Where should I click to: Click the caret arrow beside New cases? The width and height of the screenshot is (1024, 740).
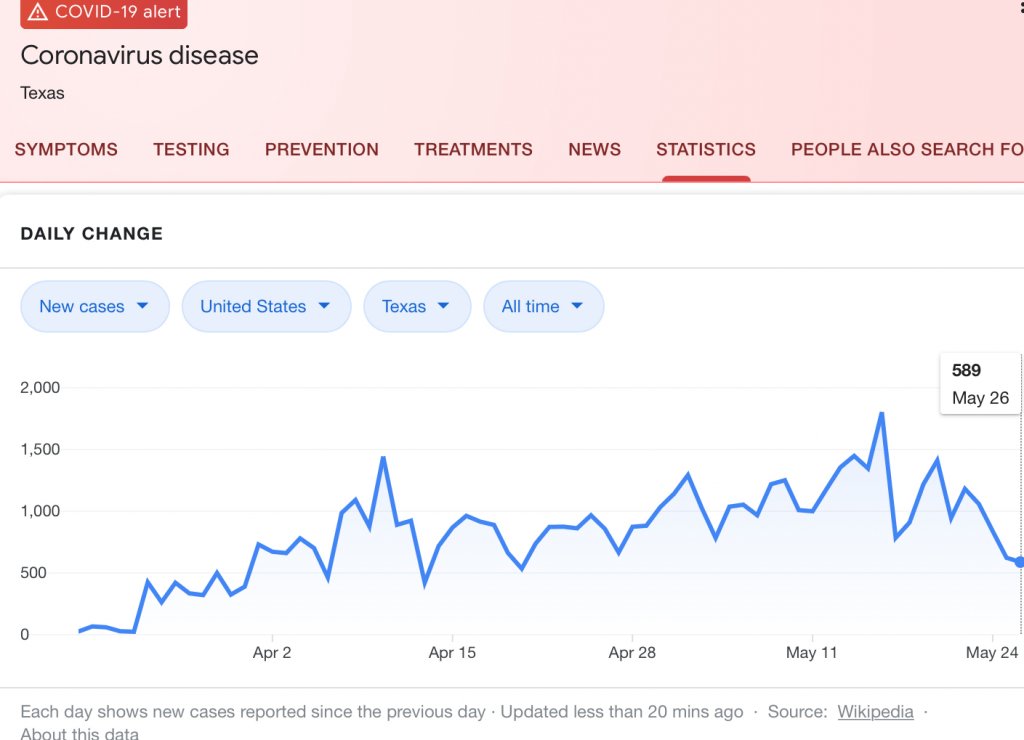(142, 306)
